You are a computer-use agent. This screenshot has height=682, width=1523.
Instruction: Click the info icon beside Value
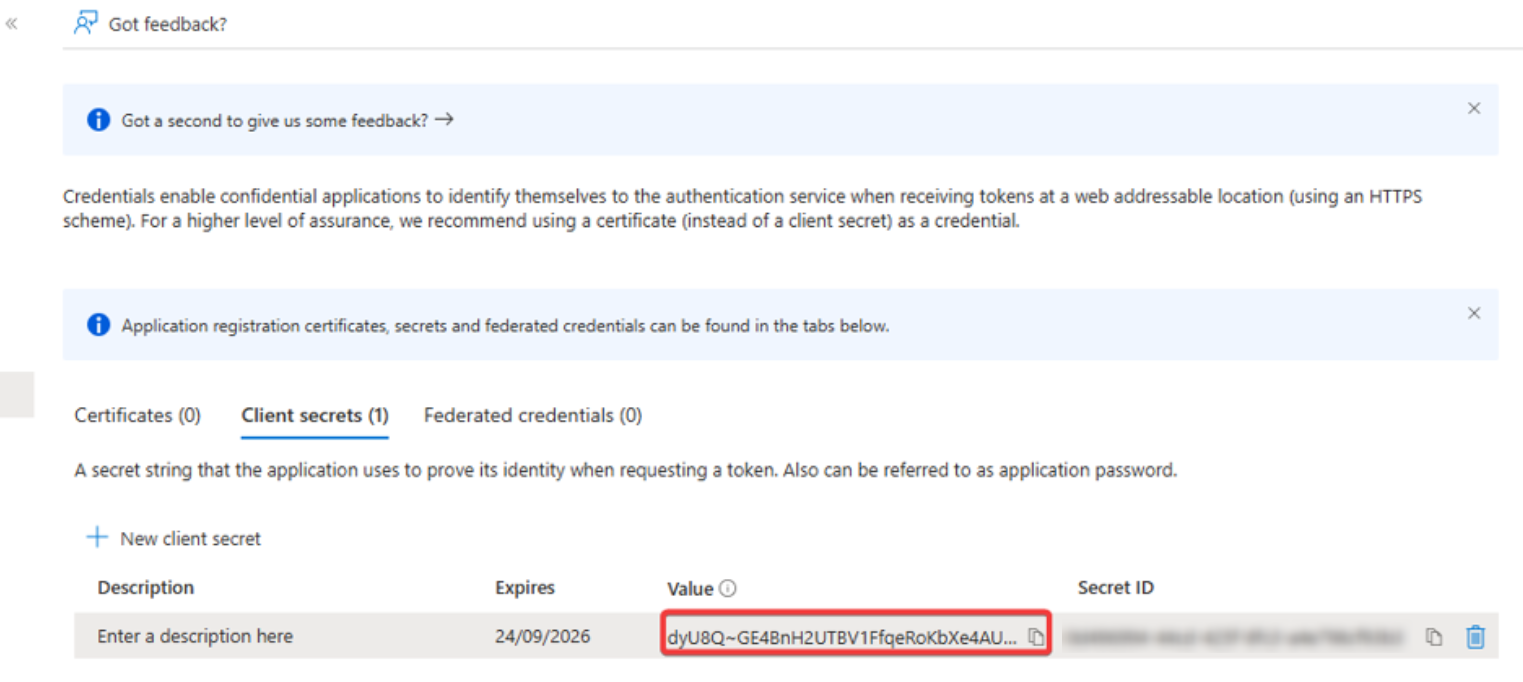point(728,588)
